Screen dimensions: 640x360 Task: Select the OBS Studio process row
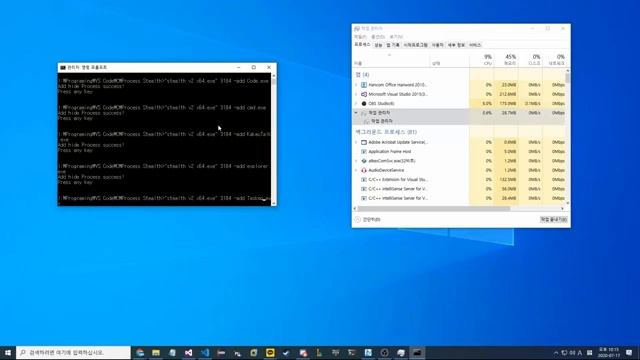click(459, 104)
